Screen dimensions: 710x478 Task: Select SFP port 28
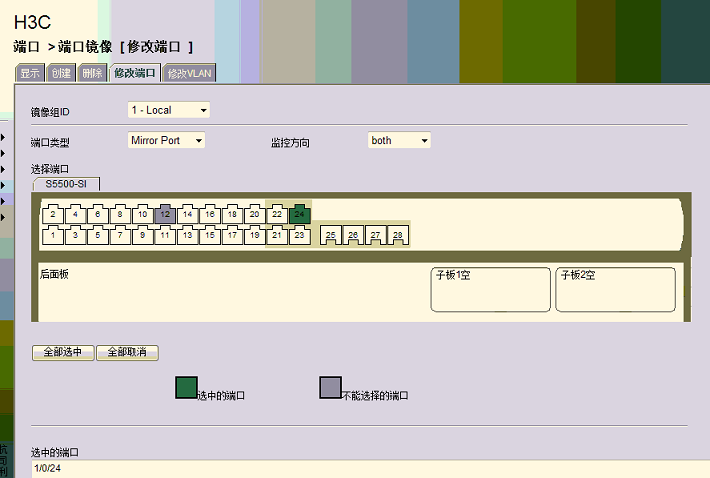(x=398, y=236)
